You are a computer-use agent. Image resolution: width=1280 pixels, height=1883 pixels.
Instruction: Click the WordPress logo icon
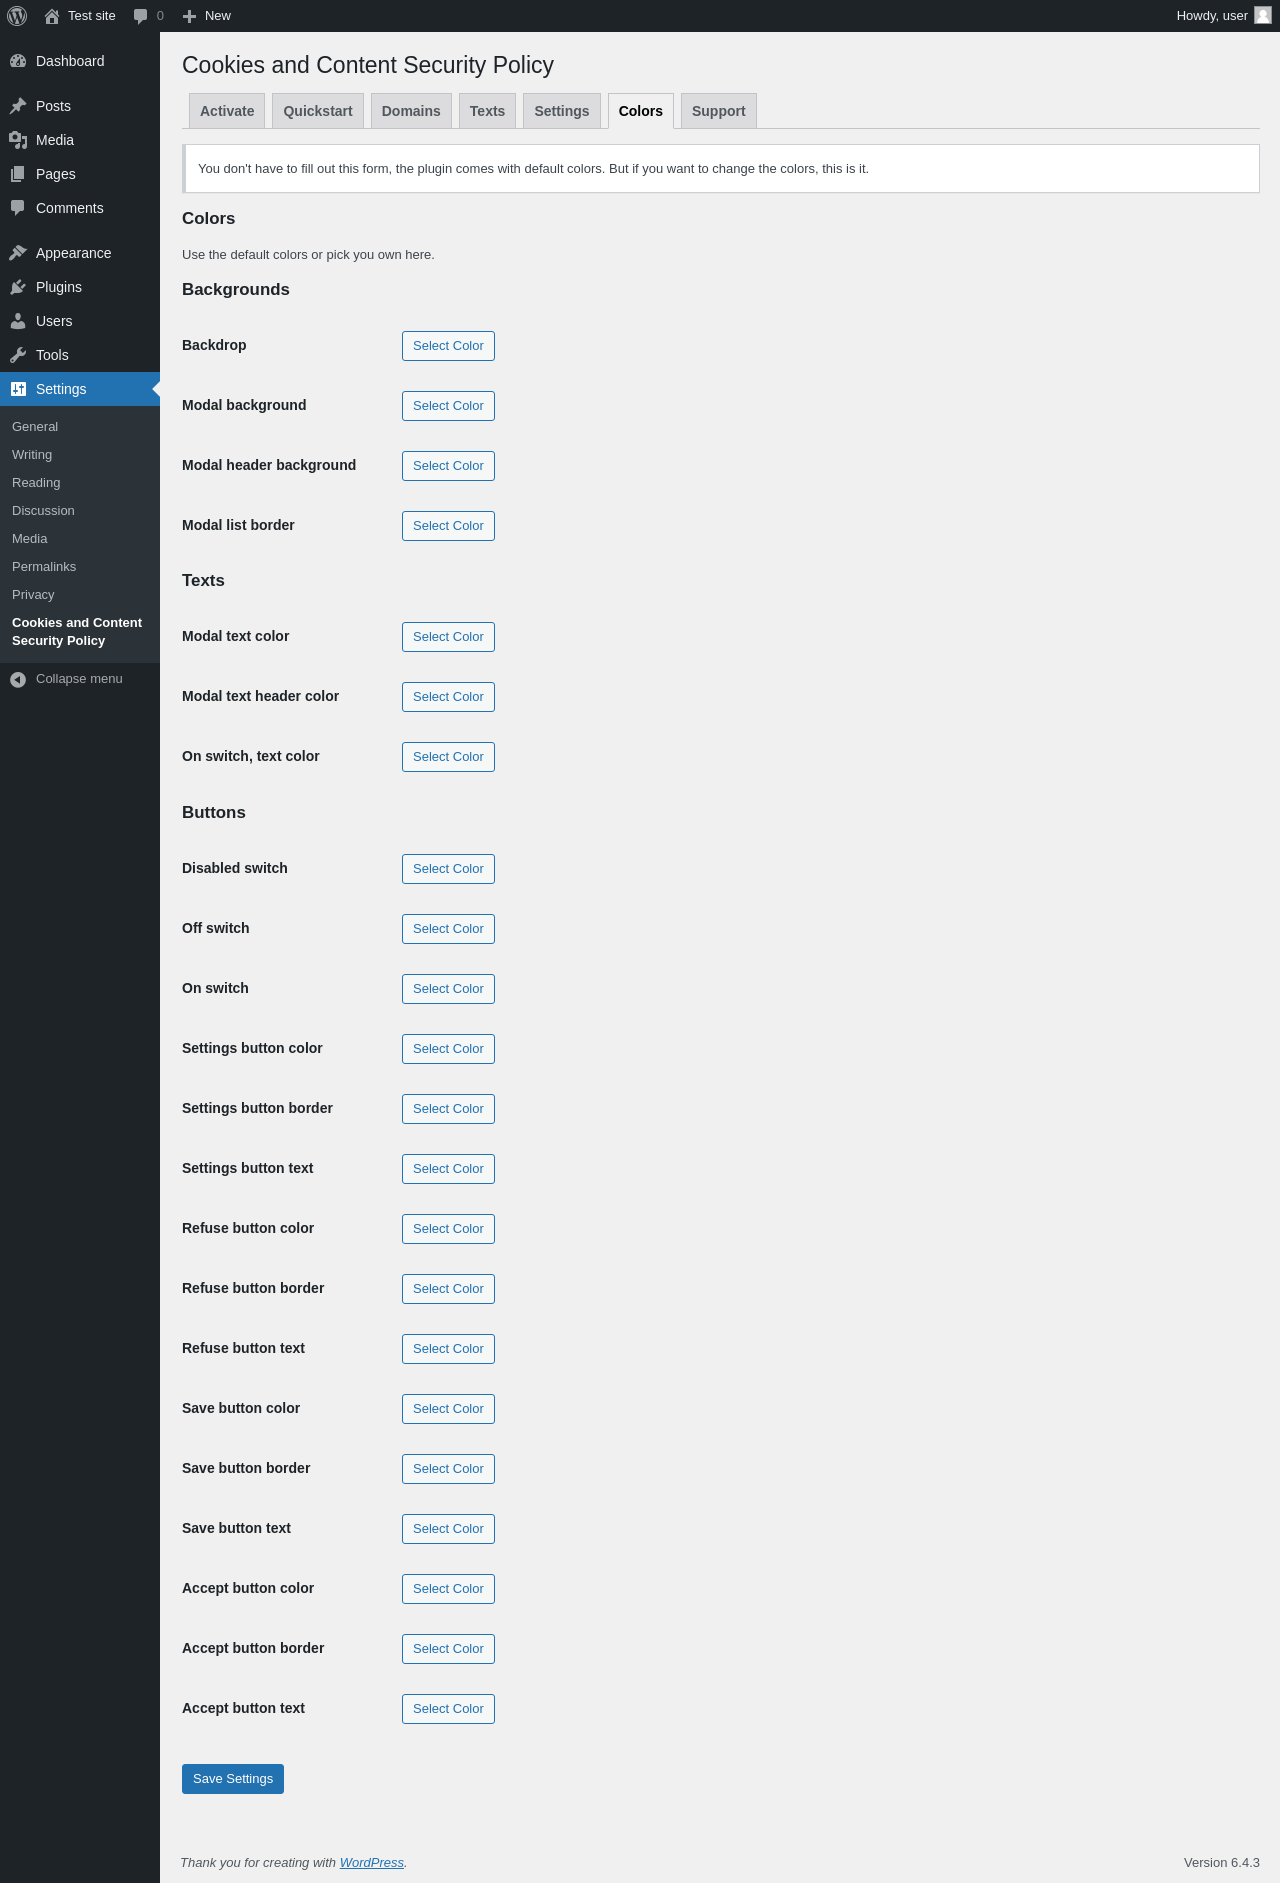click(17, 16)
